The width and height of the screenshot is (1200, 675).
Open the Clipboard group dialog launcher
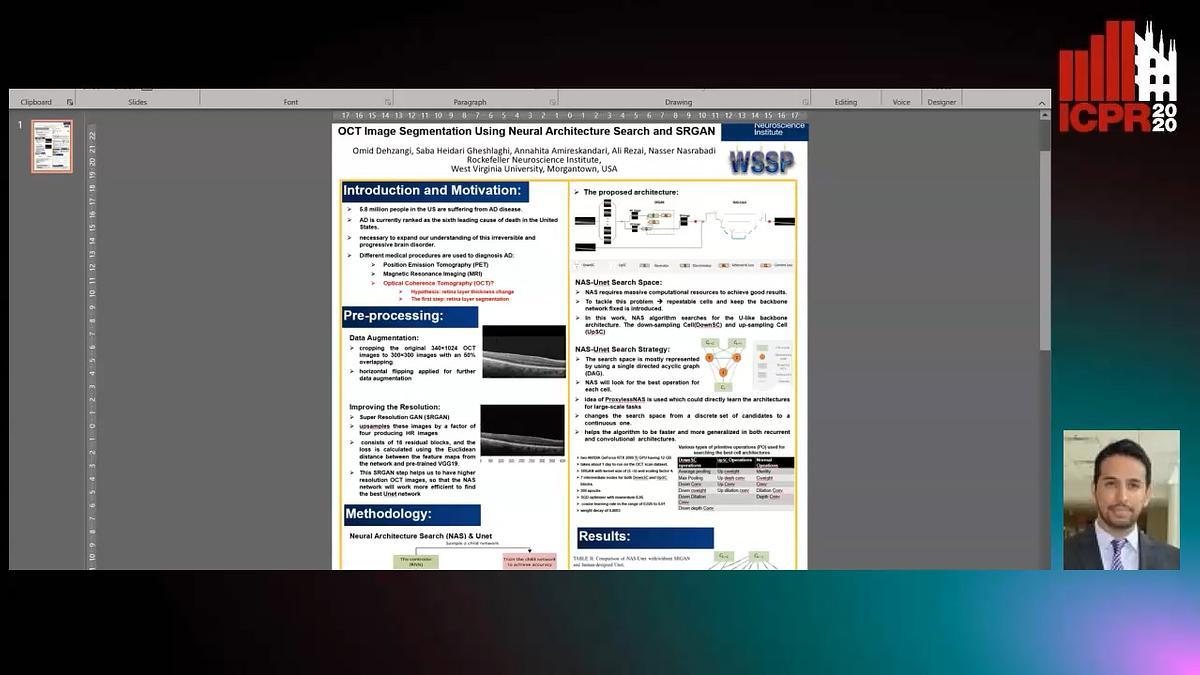[x=70, y=102]
